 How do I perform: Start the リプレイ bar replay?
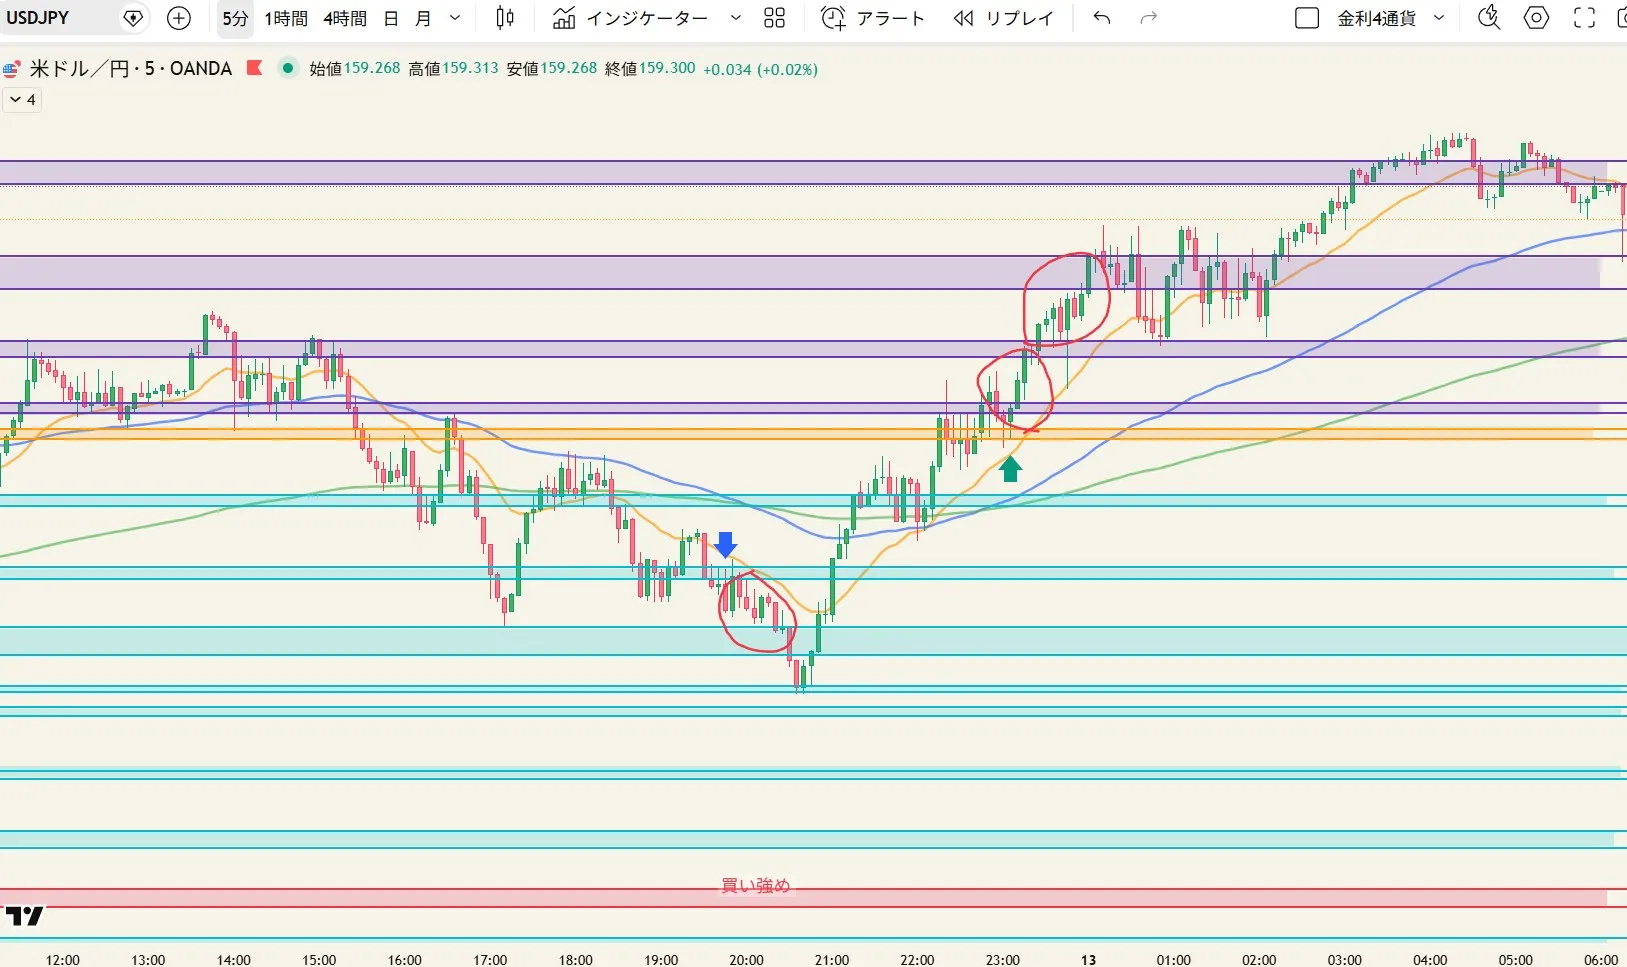tap(1003, 18)
